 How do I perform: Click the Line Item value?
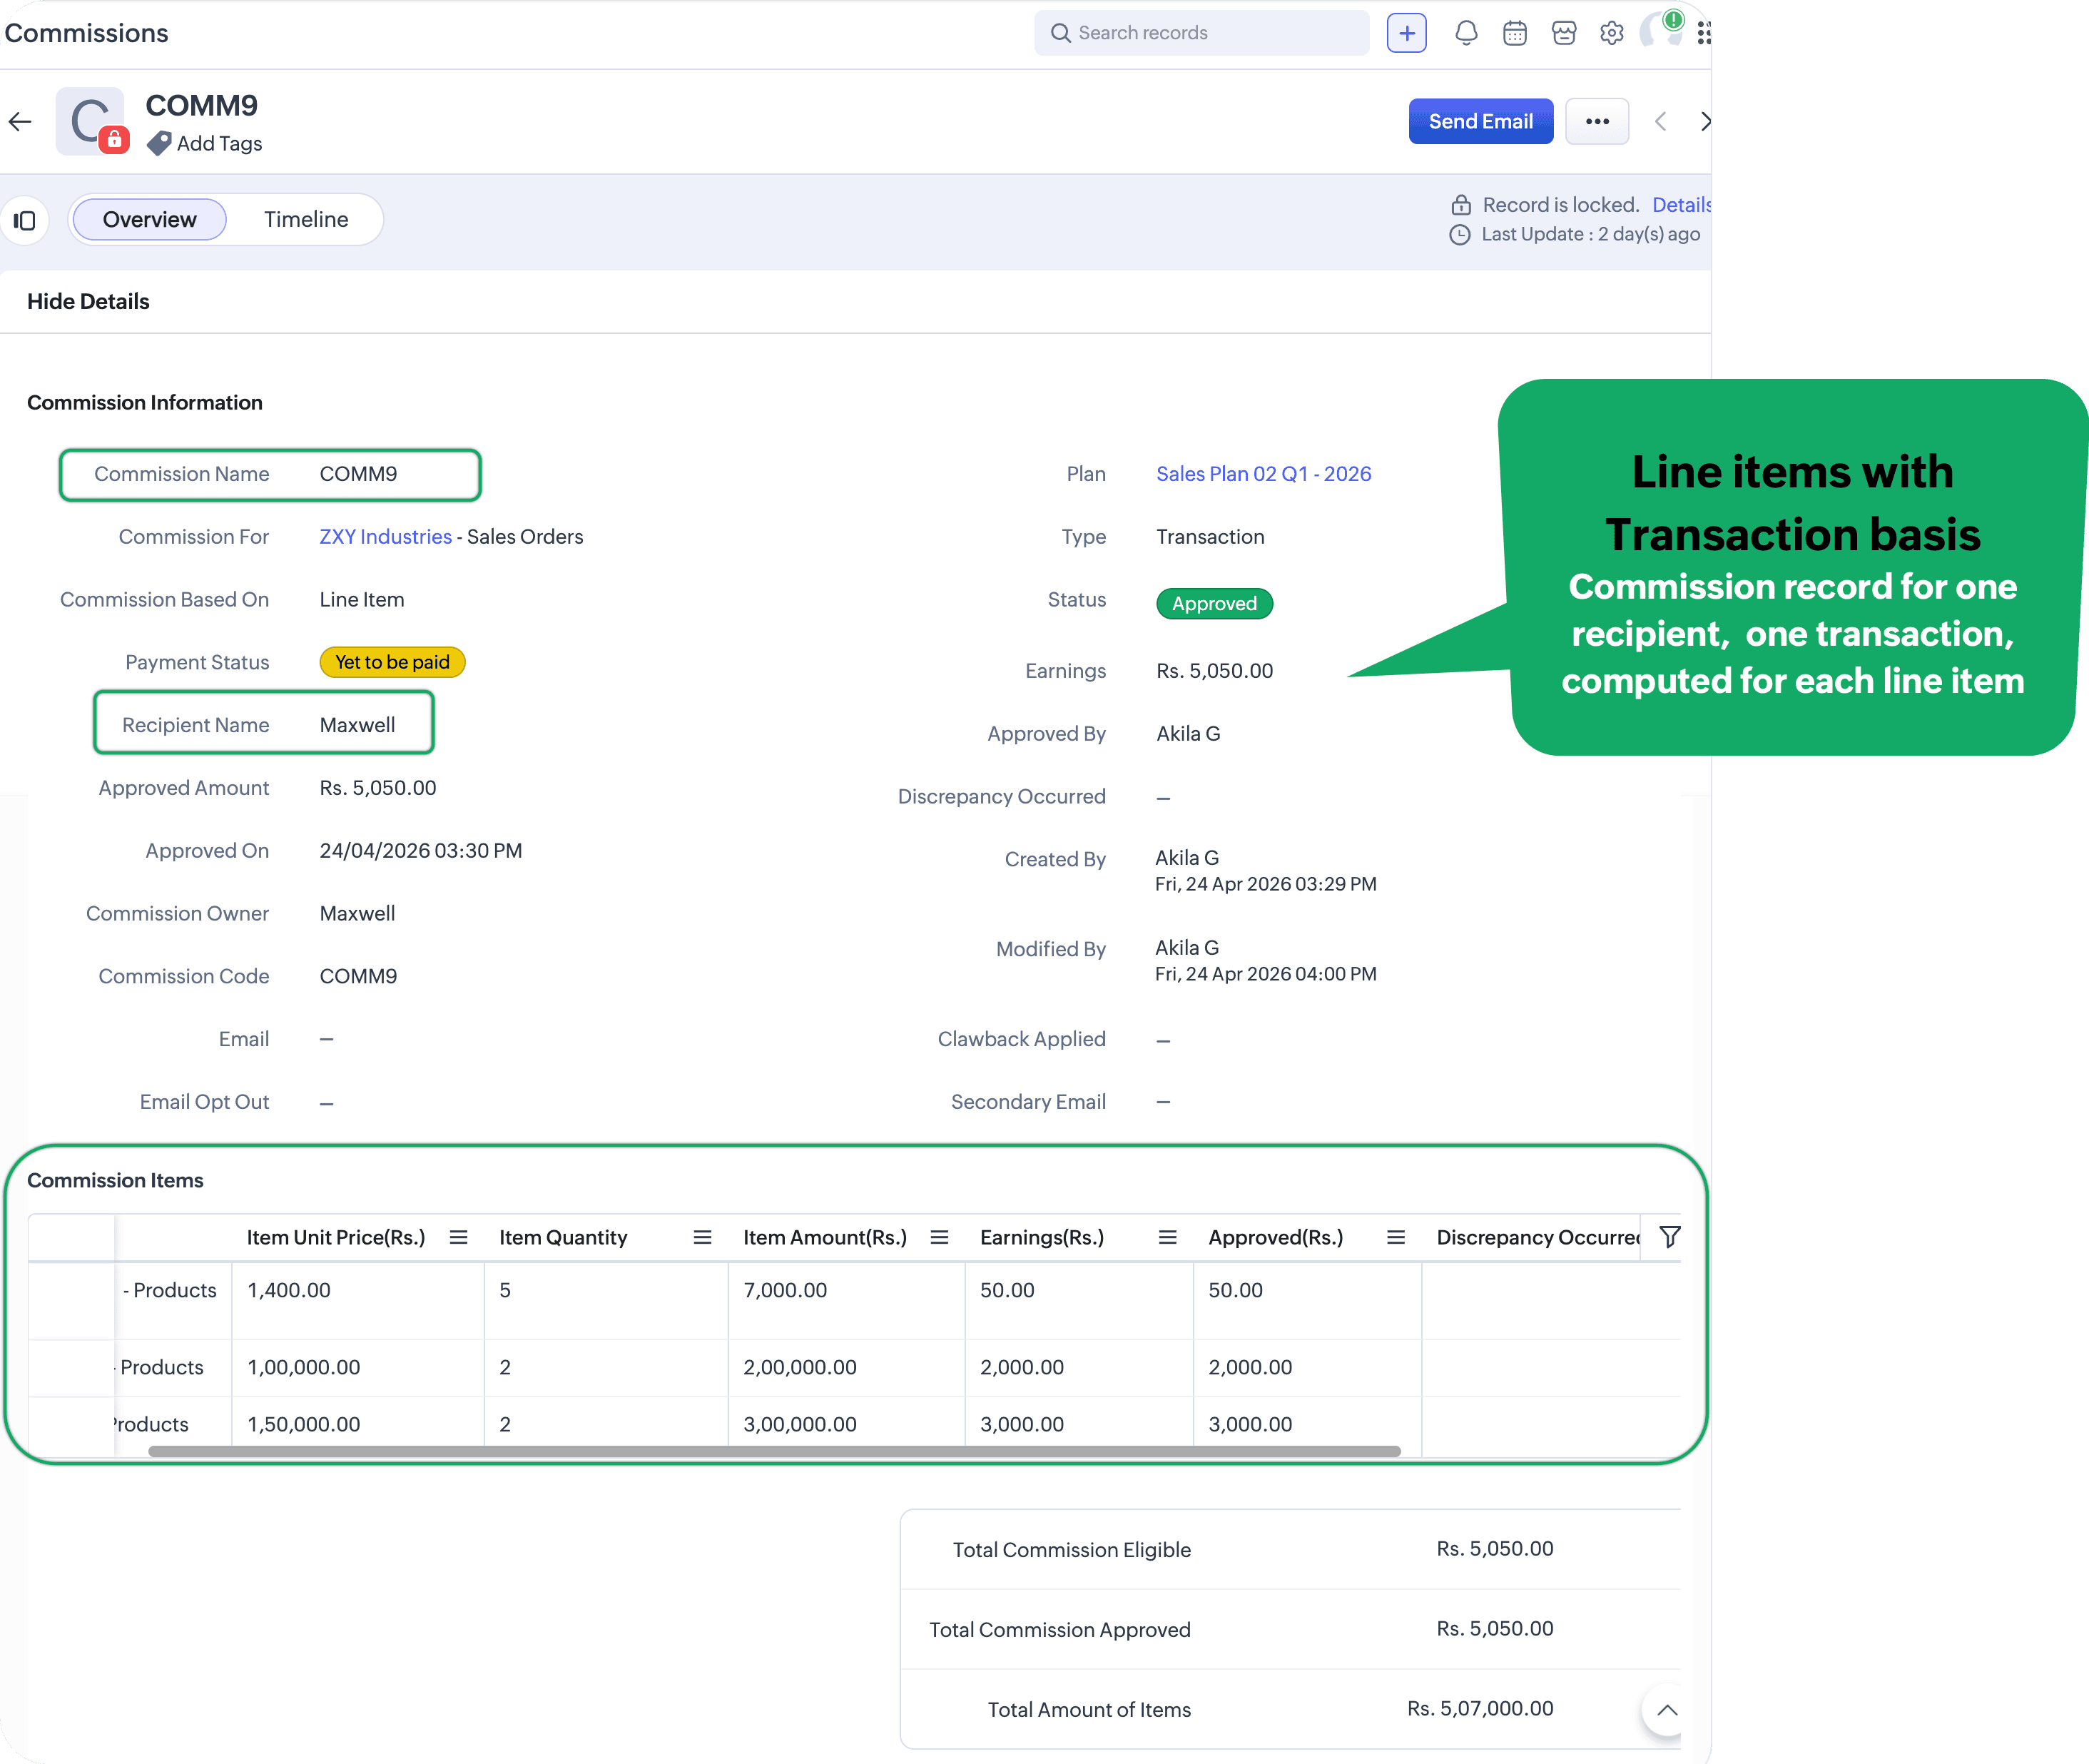[362, 600]
